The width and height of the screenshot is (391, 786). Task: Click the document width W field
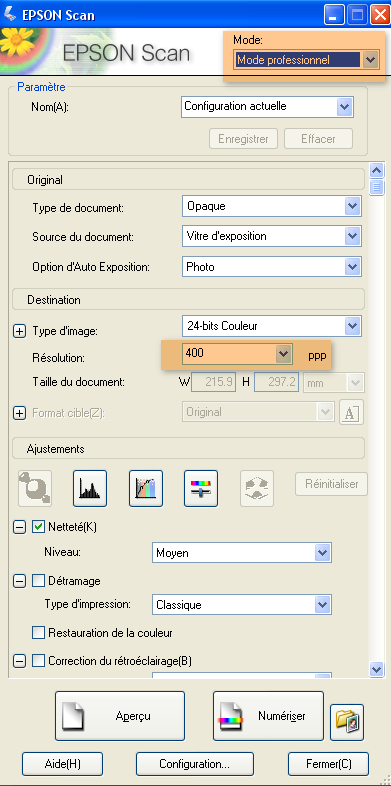click(213, 382)
